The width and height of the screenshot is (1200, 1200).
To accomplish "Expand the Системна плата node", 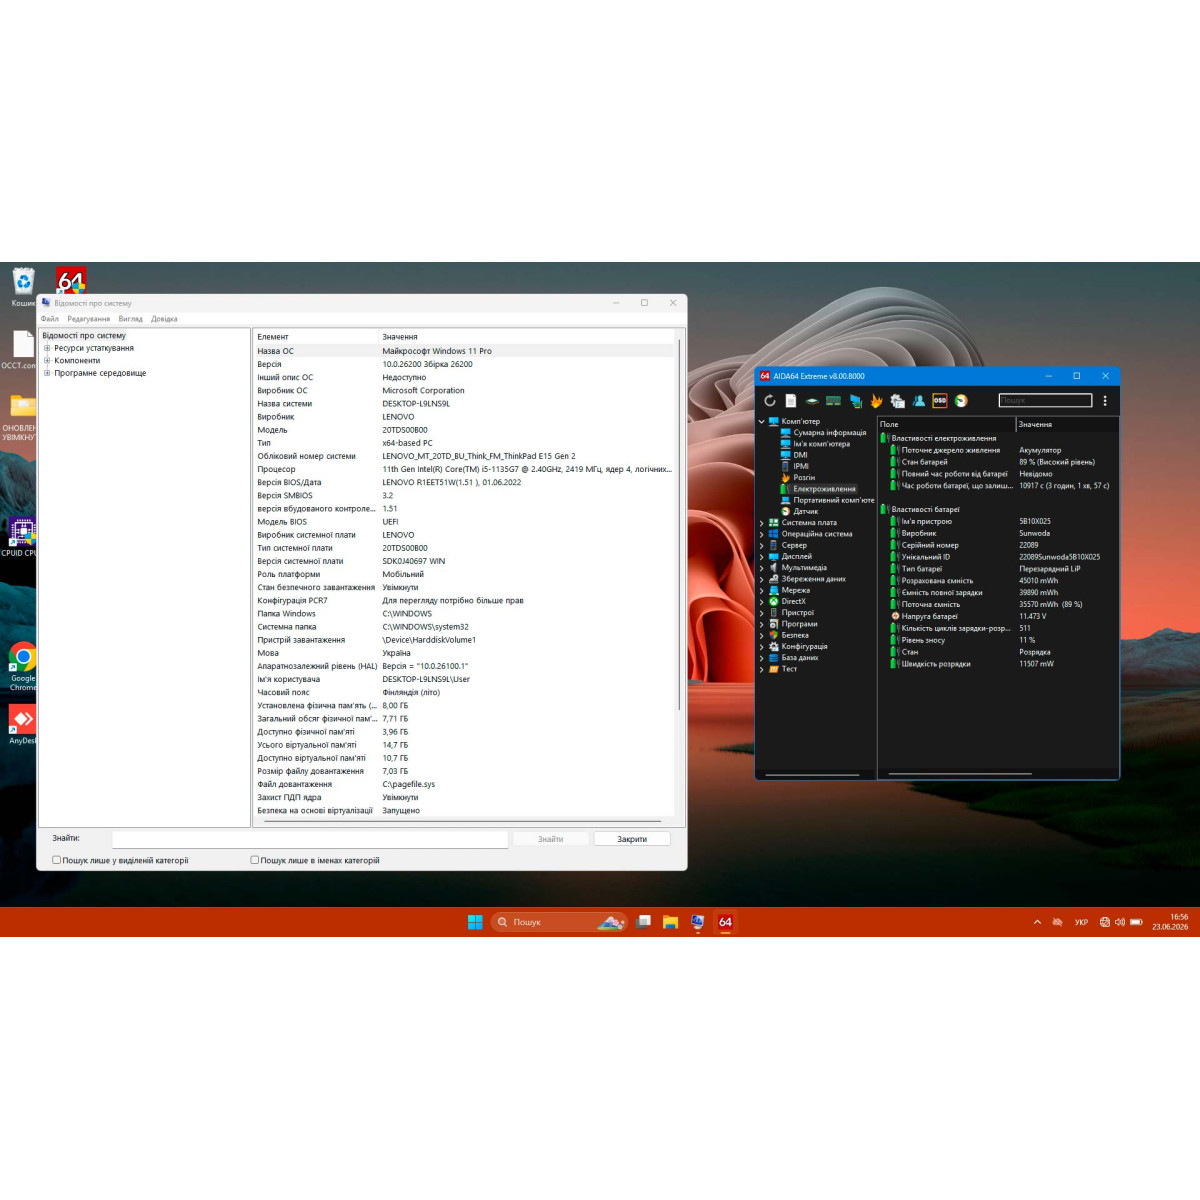I will 761,523.
